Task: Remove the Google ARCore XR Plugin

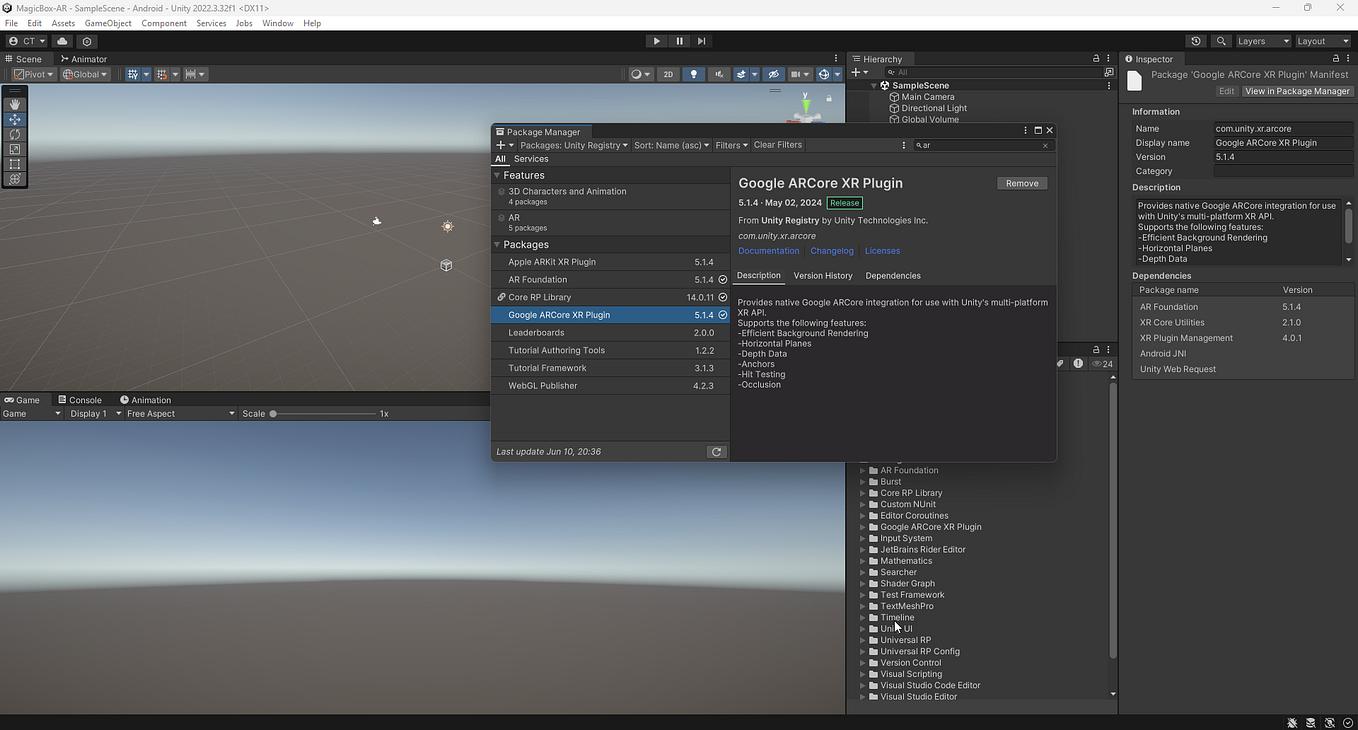Action: coord(1021,183)
